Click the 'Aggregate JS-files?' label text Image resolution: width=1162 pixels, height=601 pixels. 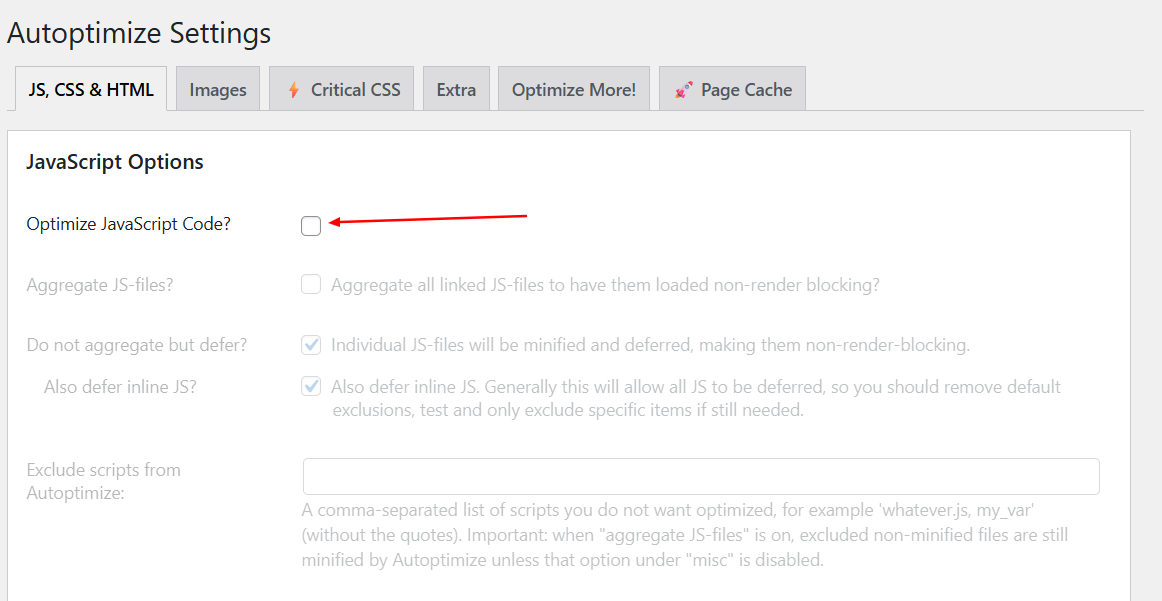click(100, 285)
